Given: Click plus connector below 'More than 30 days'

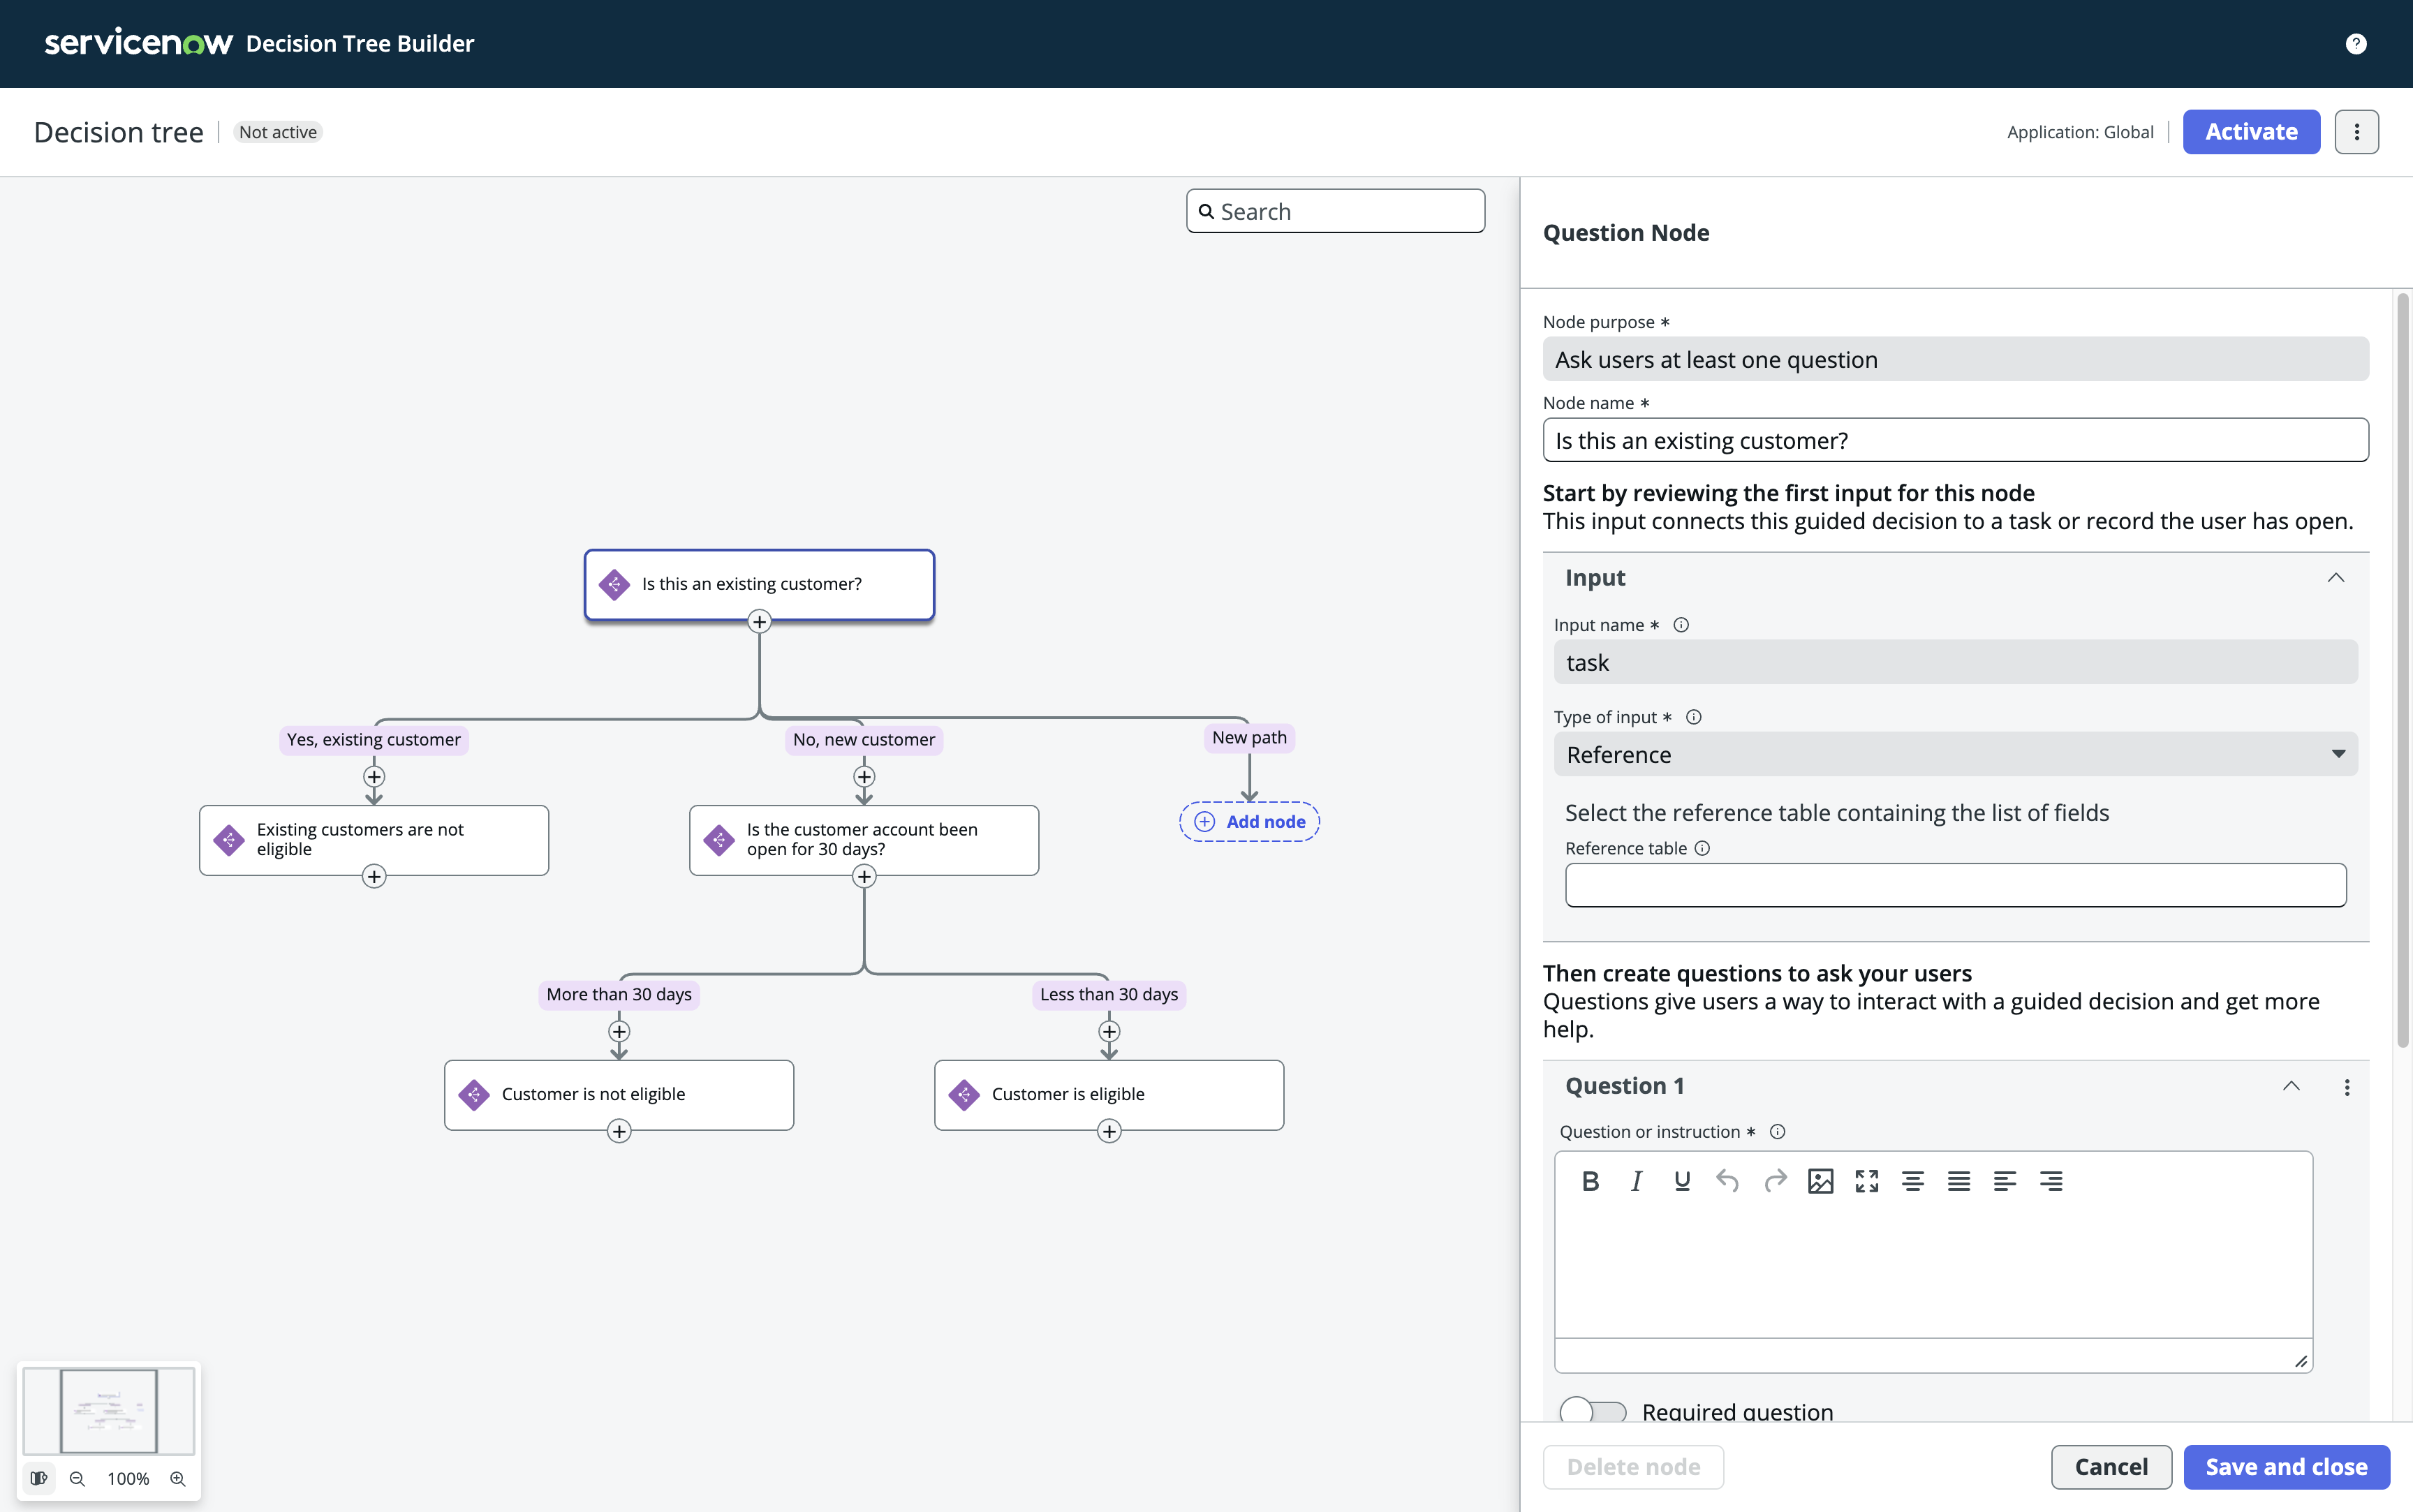Looking at the screenshot, I should [619, 1031].
